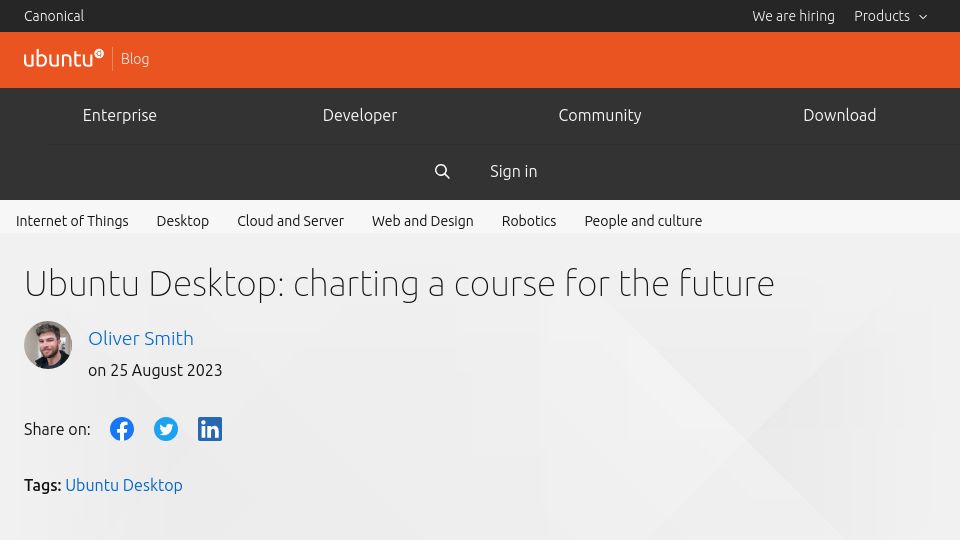Select the Cloud and Server category
960x540 pixels.
[x=291, y=221]
